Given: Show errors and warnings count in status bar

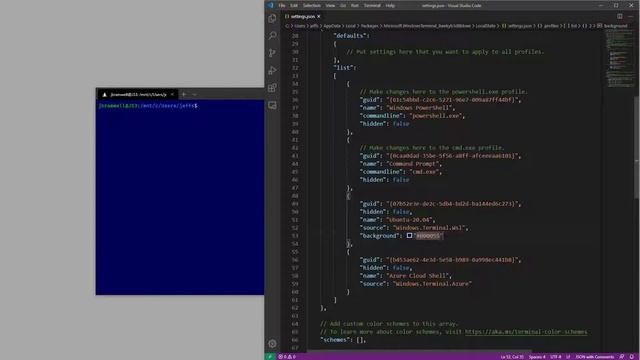Looking at the screenshot, I should (287, 357).
